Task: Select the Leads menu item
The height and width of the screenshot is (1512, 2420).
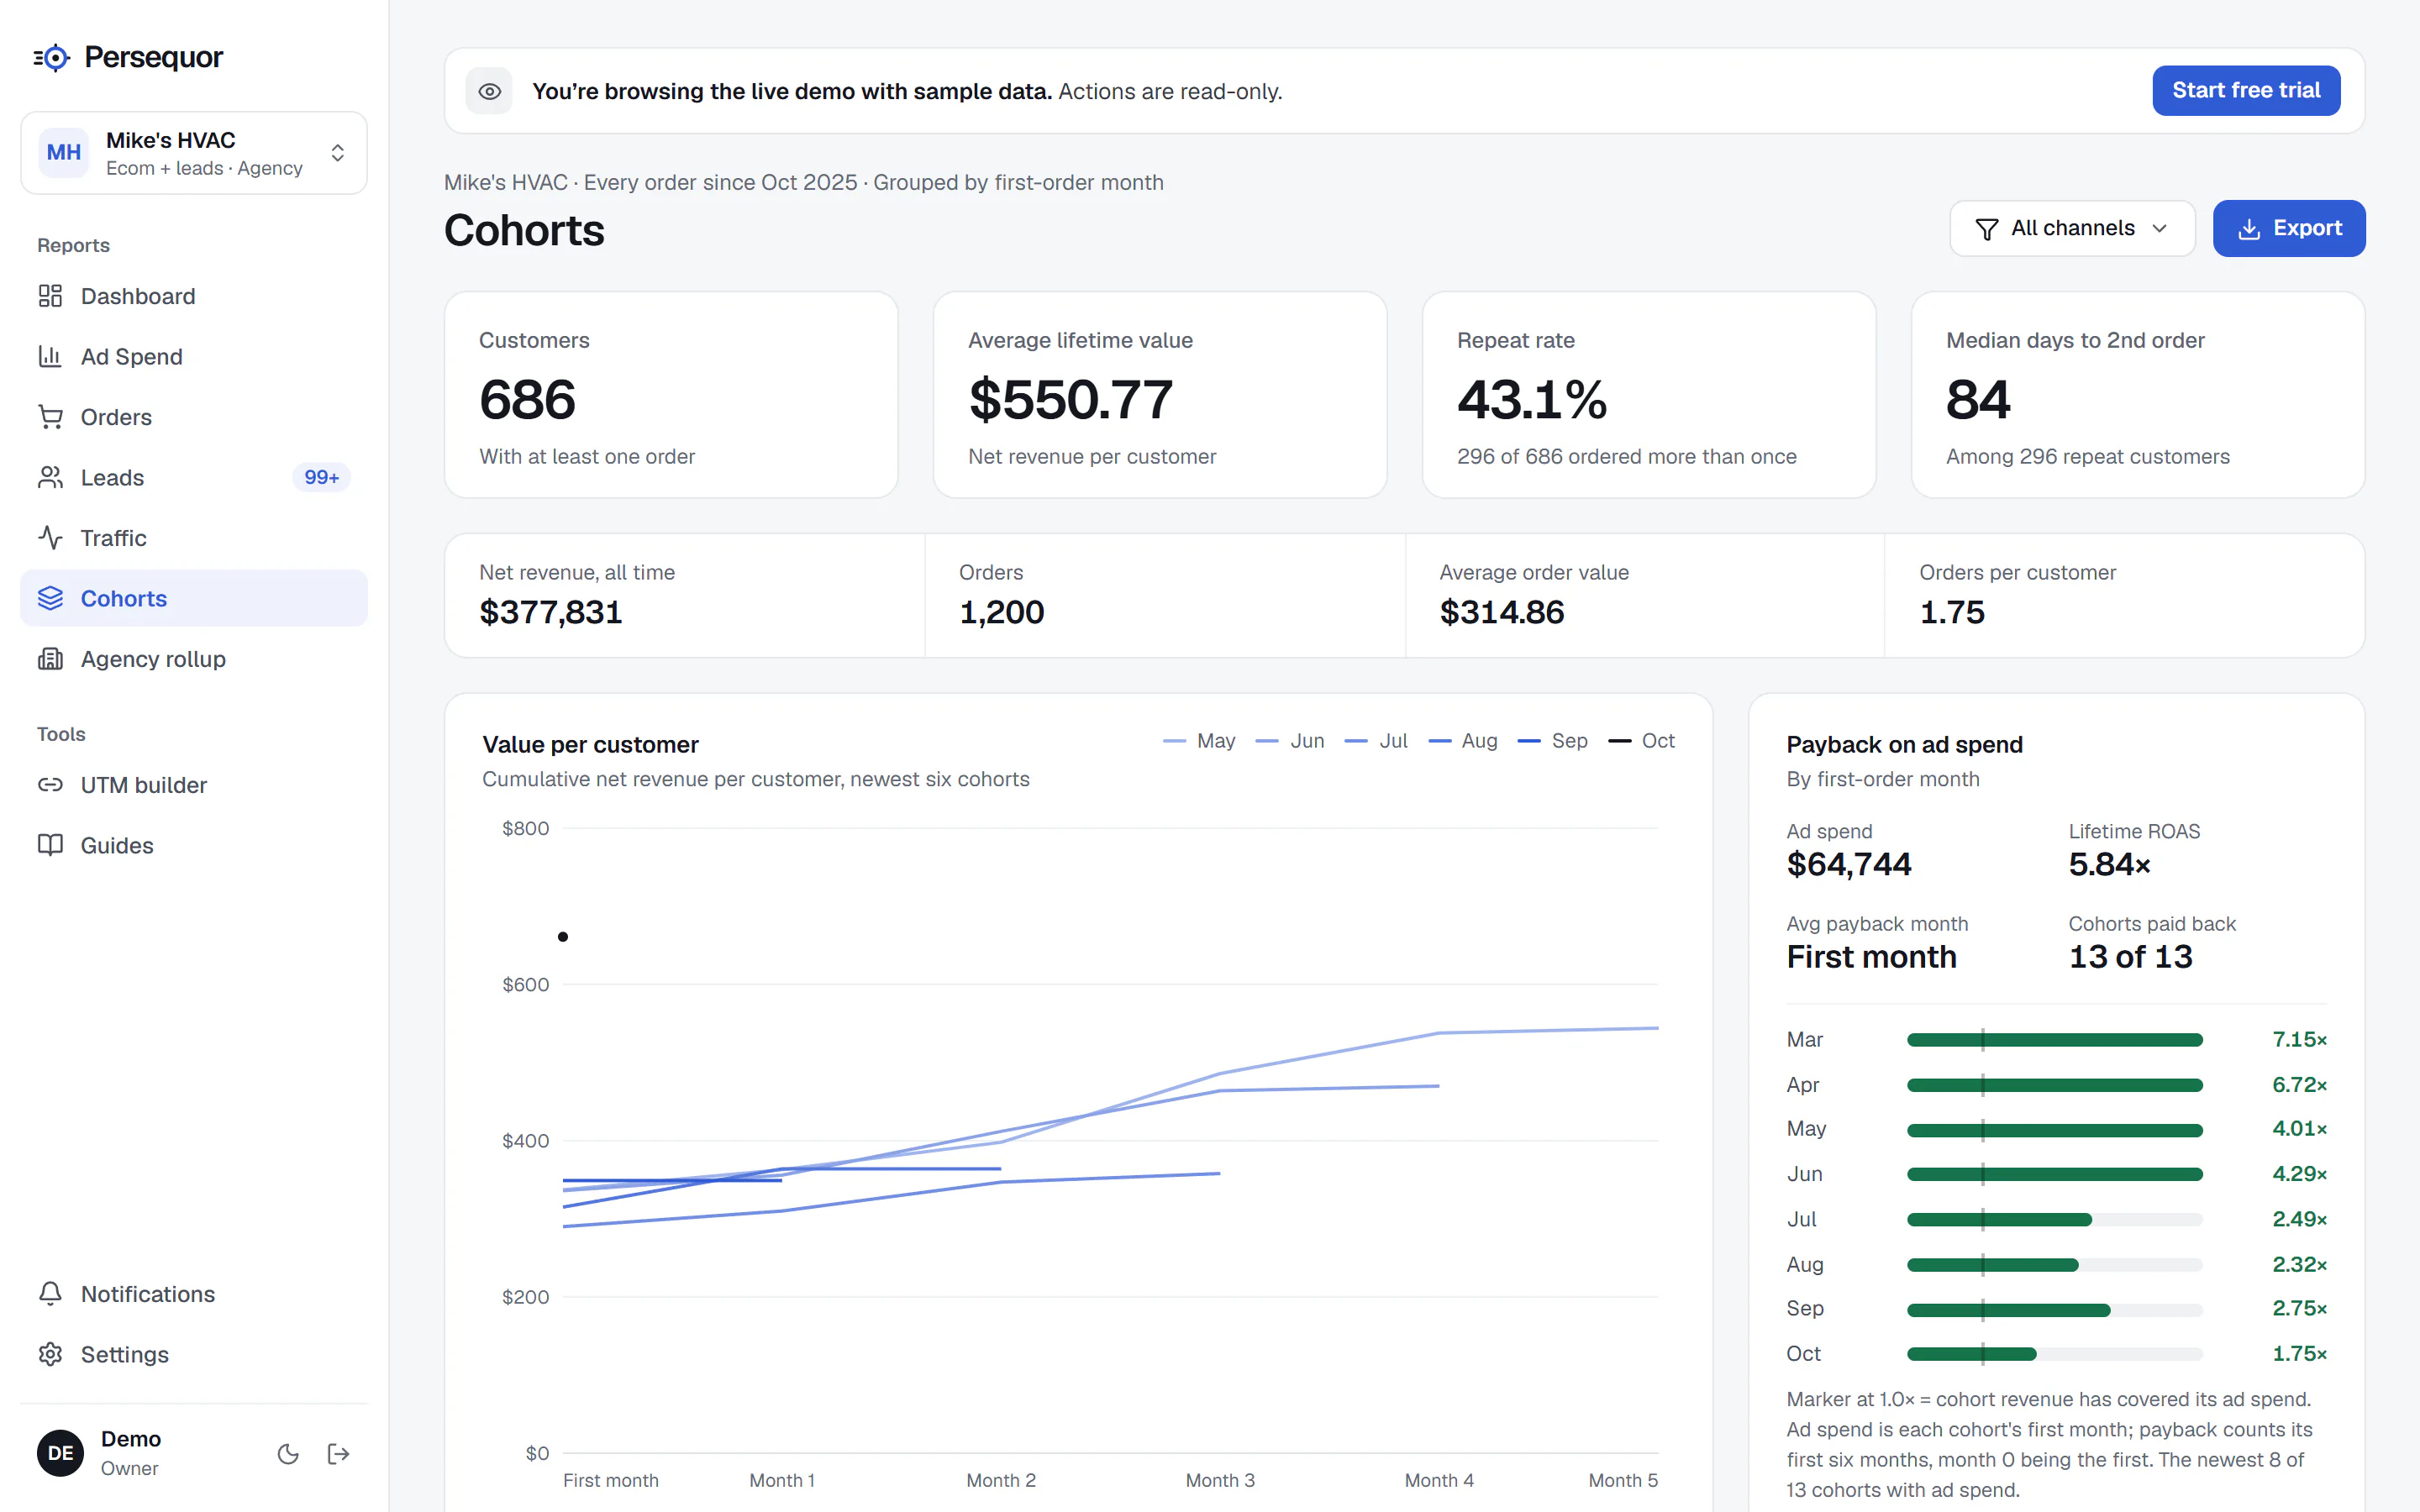Action: point(194,477)
